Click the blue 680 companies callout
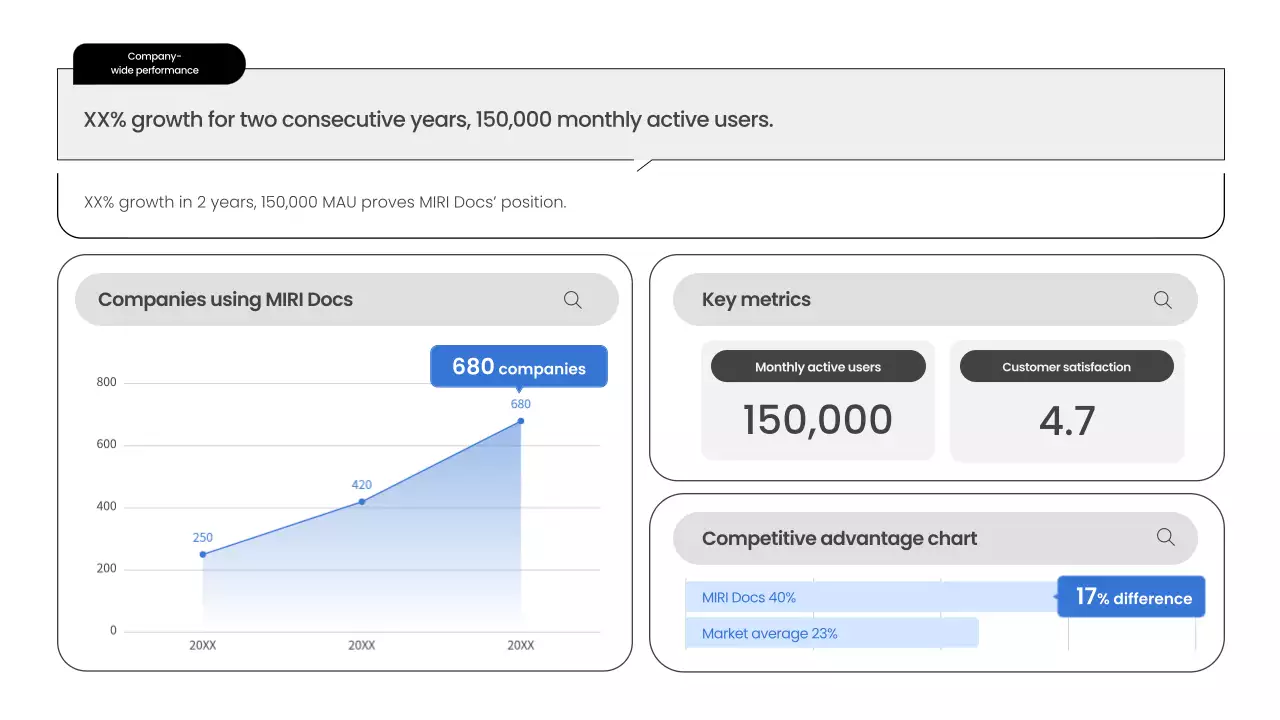 518,367
